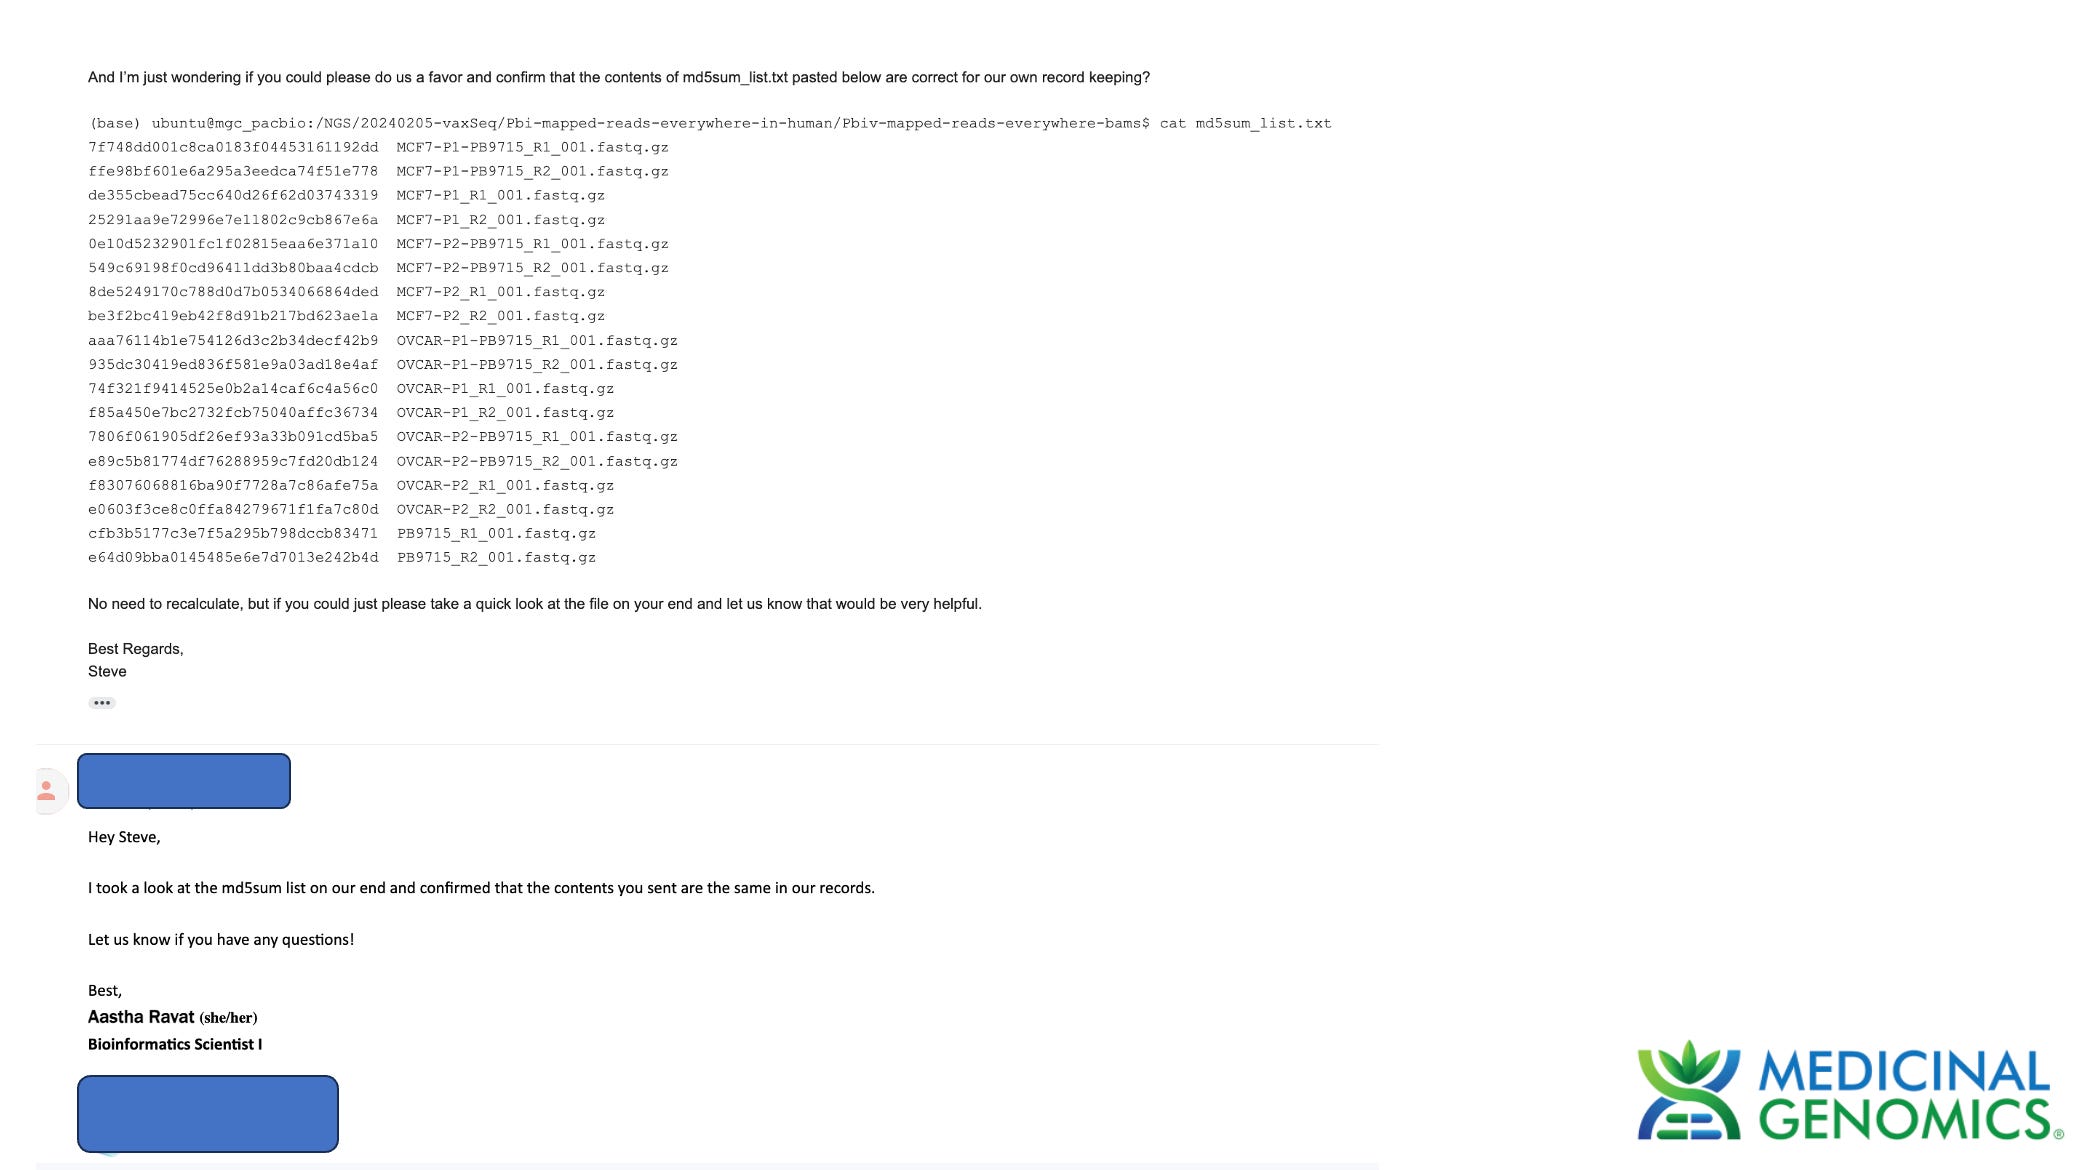Select the blue redacted sender name box
Image resolution: width=2076 pixels, height=1170 pixels.
tap(184, 781)
